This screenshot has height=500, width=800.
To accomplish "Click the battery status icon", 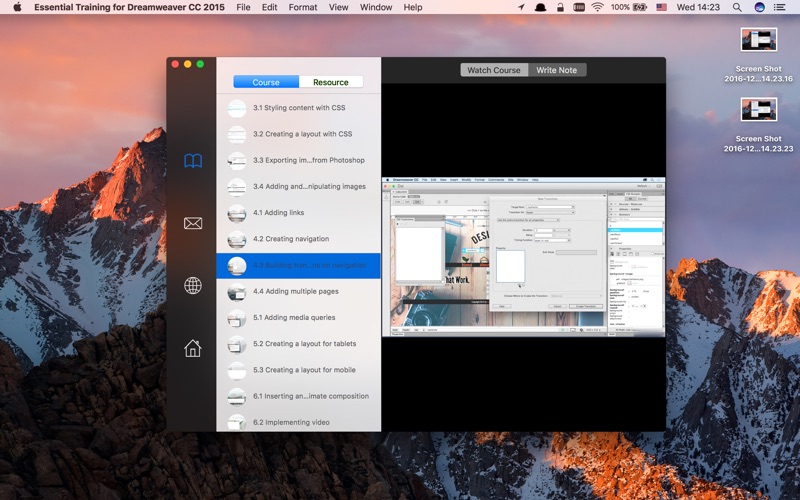I will pos(640,7).
